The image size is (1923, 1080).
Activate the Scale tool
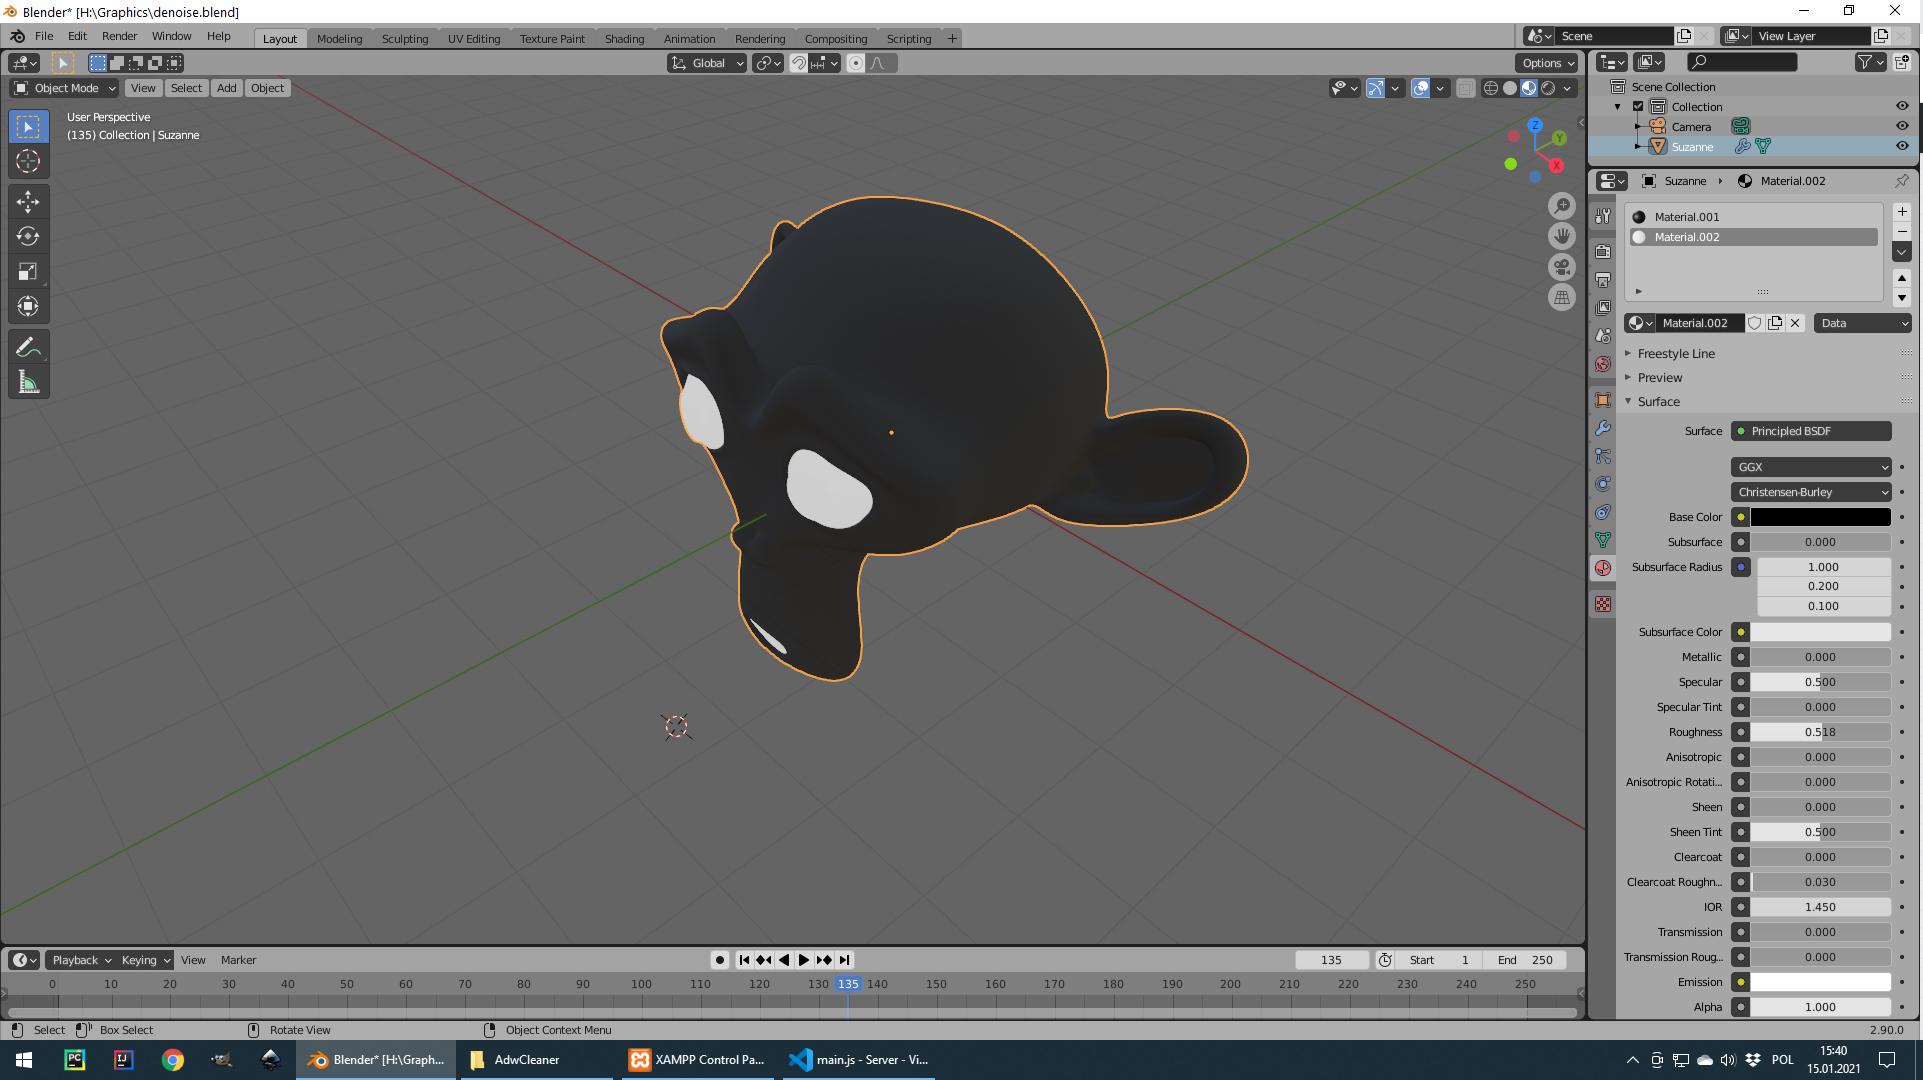(x=28, y=272)
